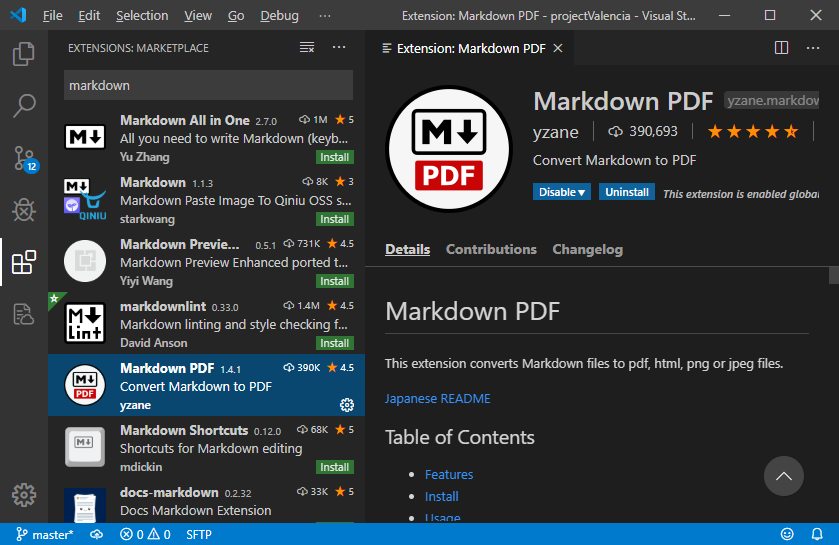Install Markdown Preview Enhanced extension
Viewport: 839px width, 545px height.
334,281
